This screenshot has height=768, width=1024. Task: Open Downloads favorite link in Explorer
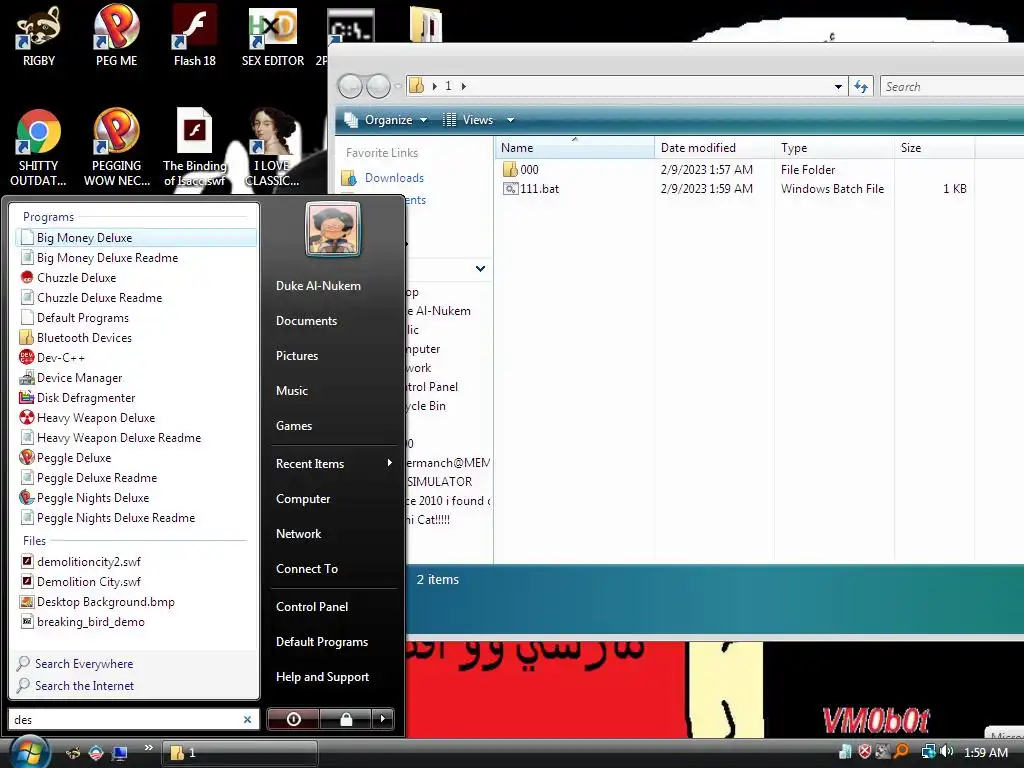click(394, 178)
